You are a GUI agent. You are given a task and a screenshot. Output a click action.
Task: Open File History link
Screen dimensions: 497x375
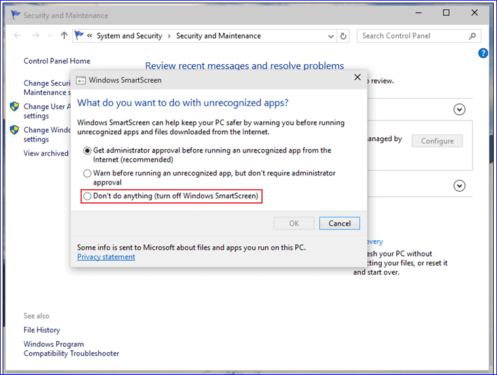[42, 330]
